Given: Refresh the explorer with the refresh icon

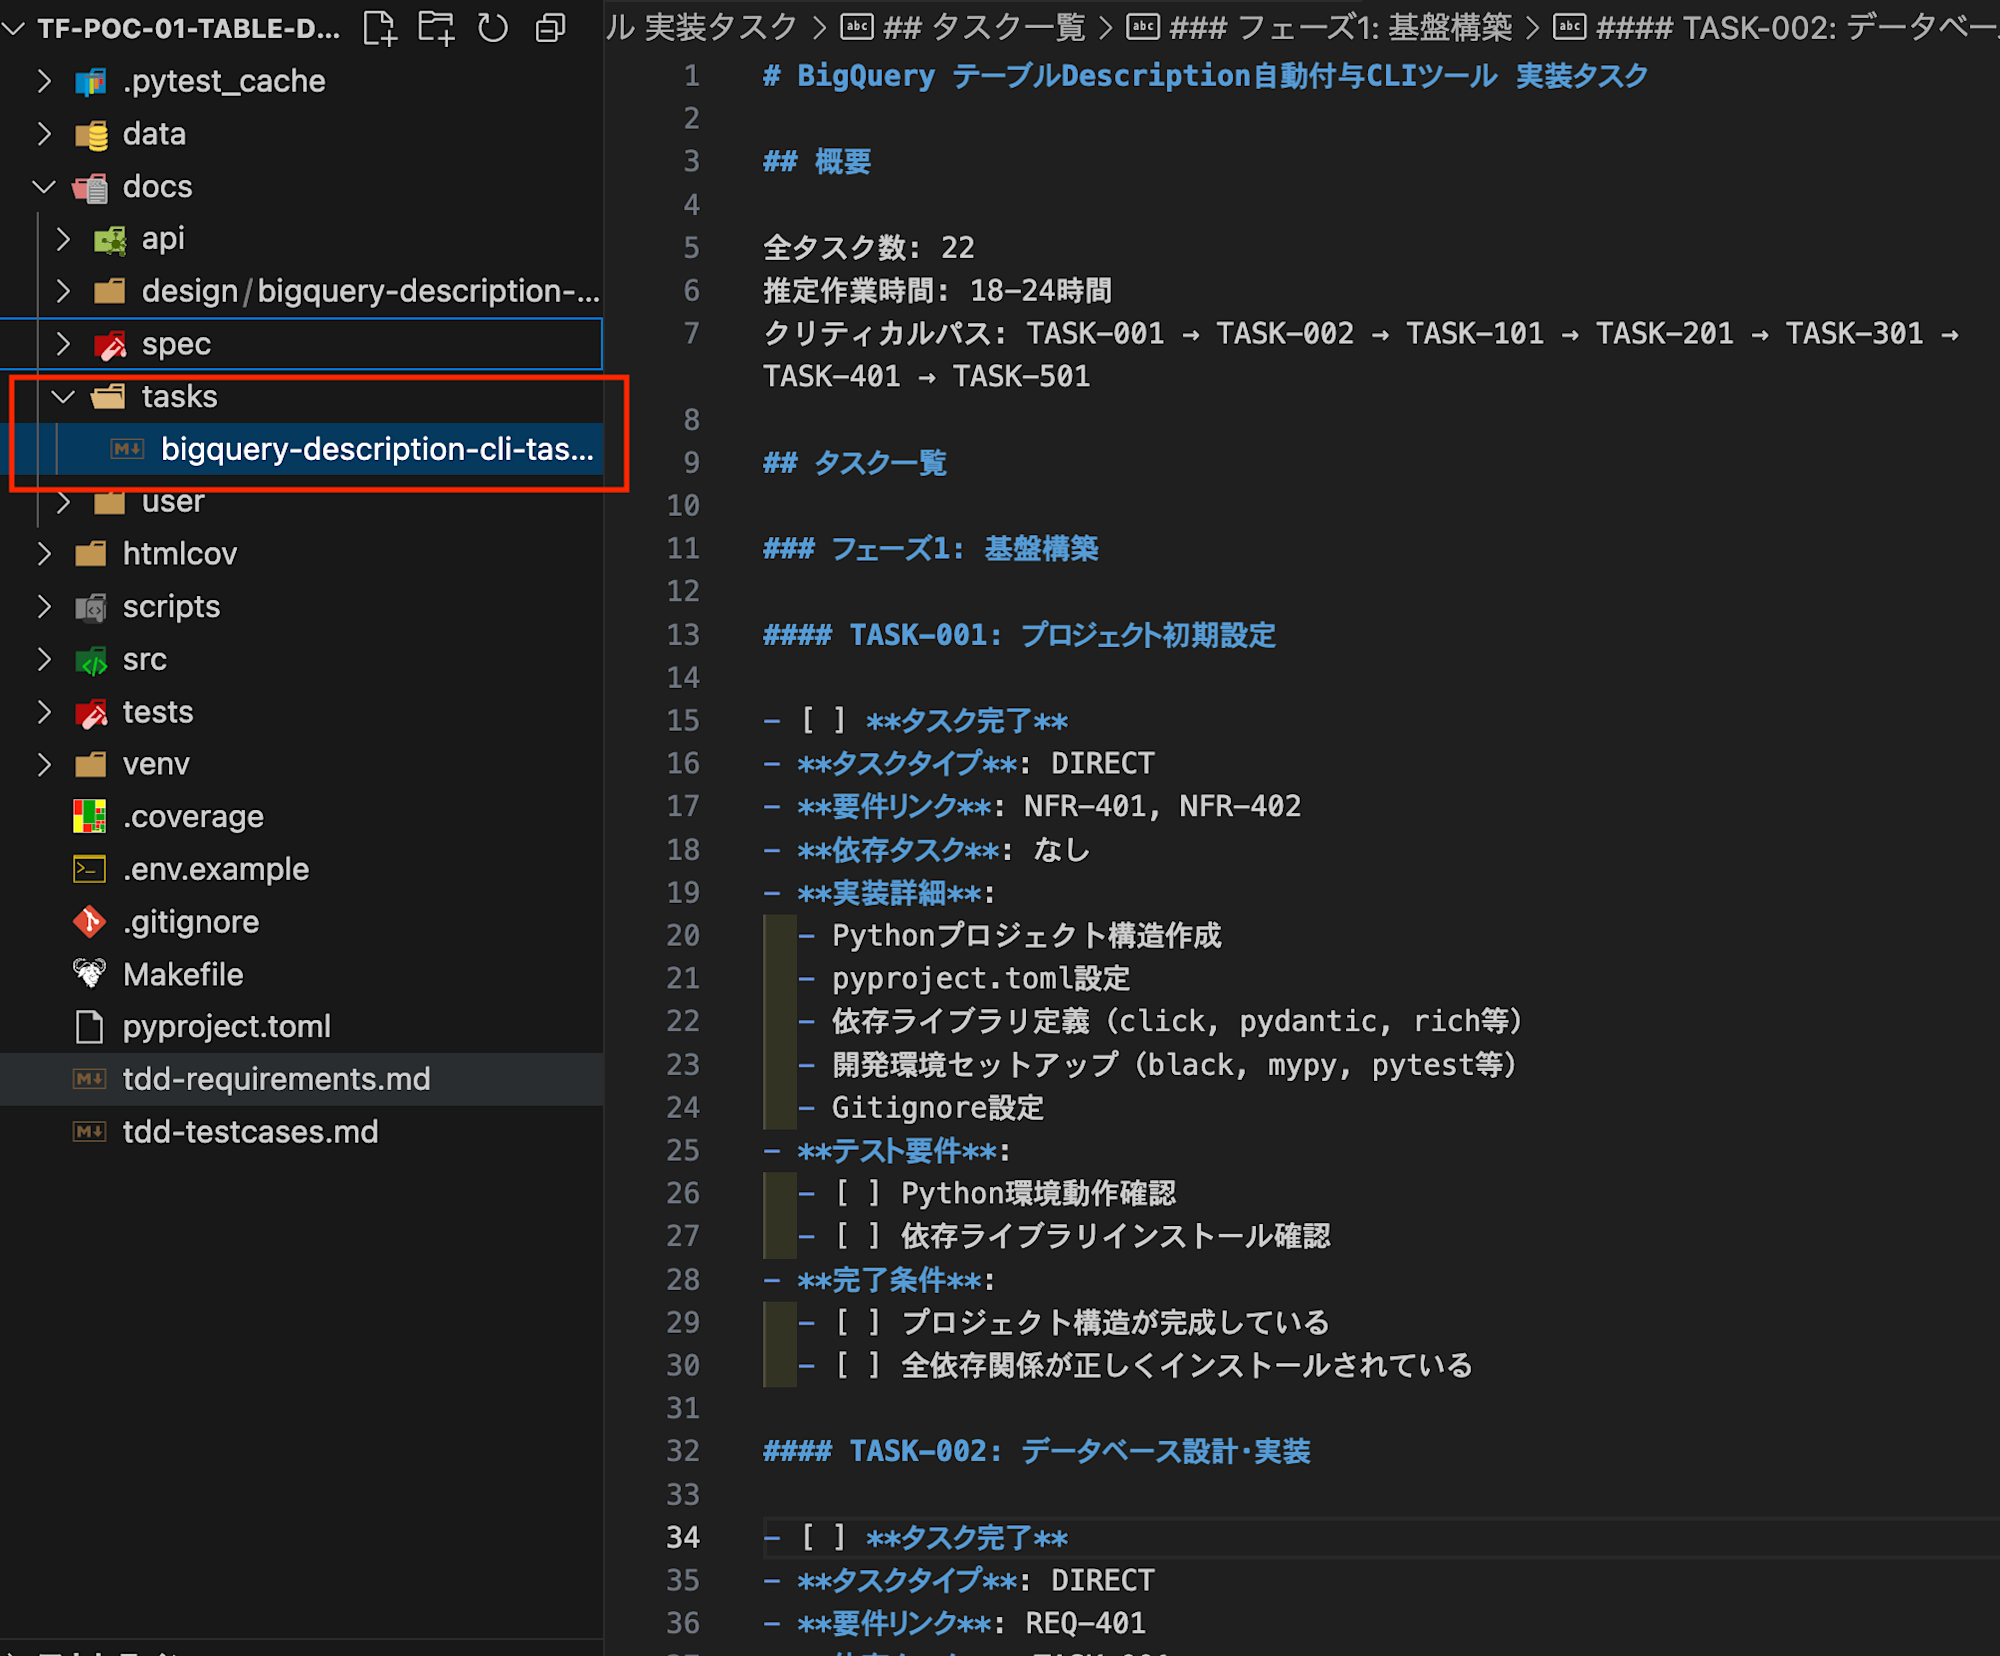Looking at the screenshot, I should [x=492, y=28].
